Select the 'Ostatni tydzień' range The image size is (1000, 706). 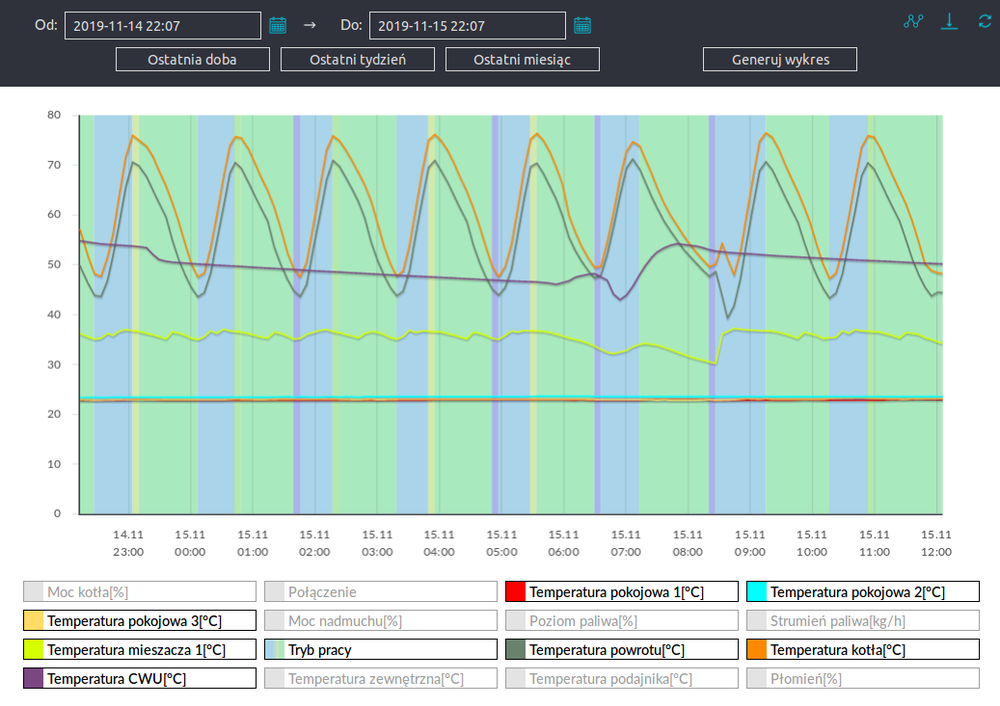pos(357,59)
